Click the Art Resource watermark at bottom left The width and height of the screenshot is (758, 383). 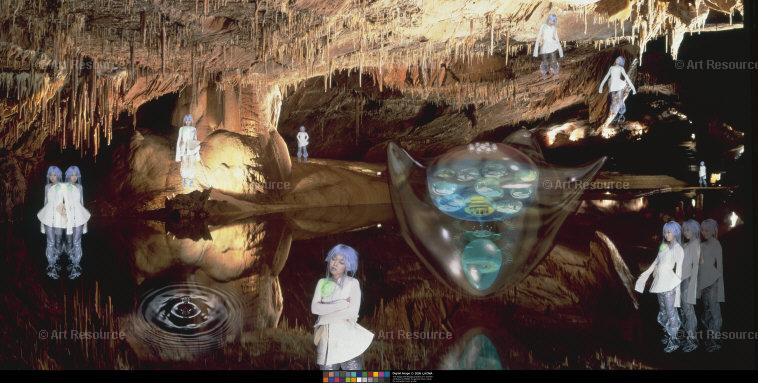tap(82, 335)
